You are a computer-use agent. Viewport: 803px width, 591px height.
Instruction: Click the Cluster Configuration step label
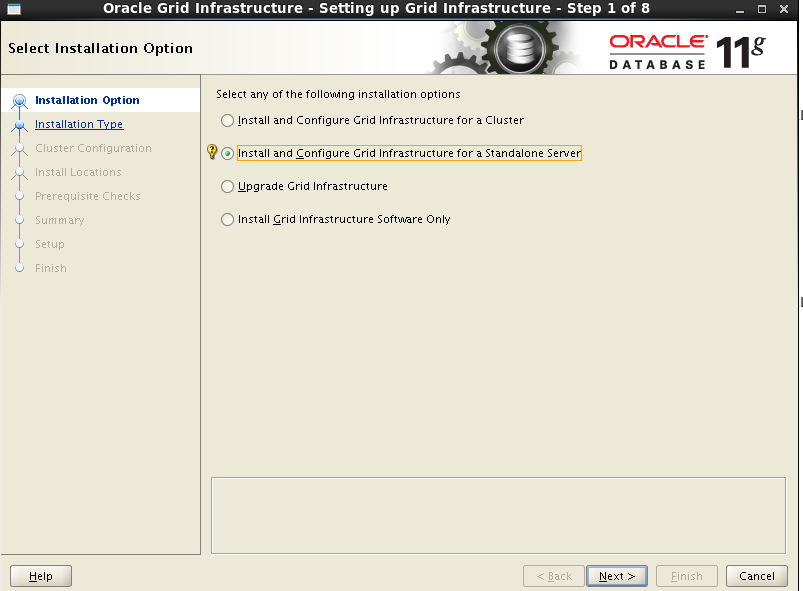(x=93, y=148)
